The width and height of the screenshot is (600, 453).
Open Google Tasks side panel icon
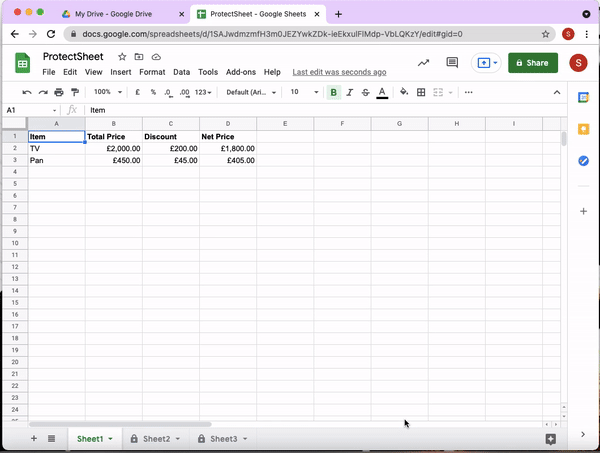click(583, 161)
